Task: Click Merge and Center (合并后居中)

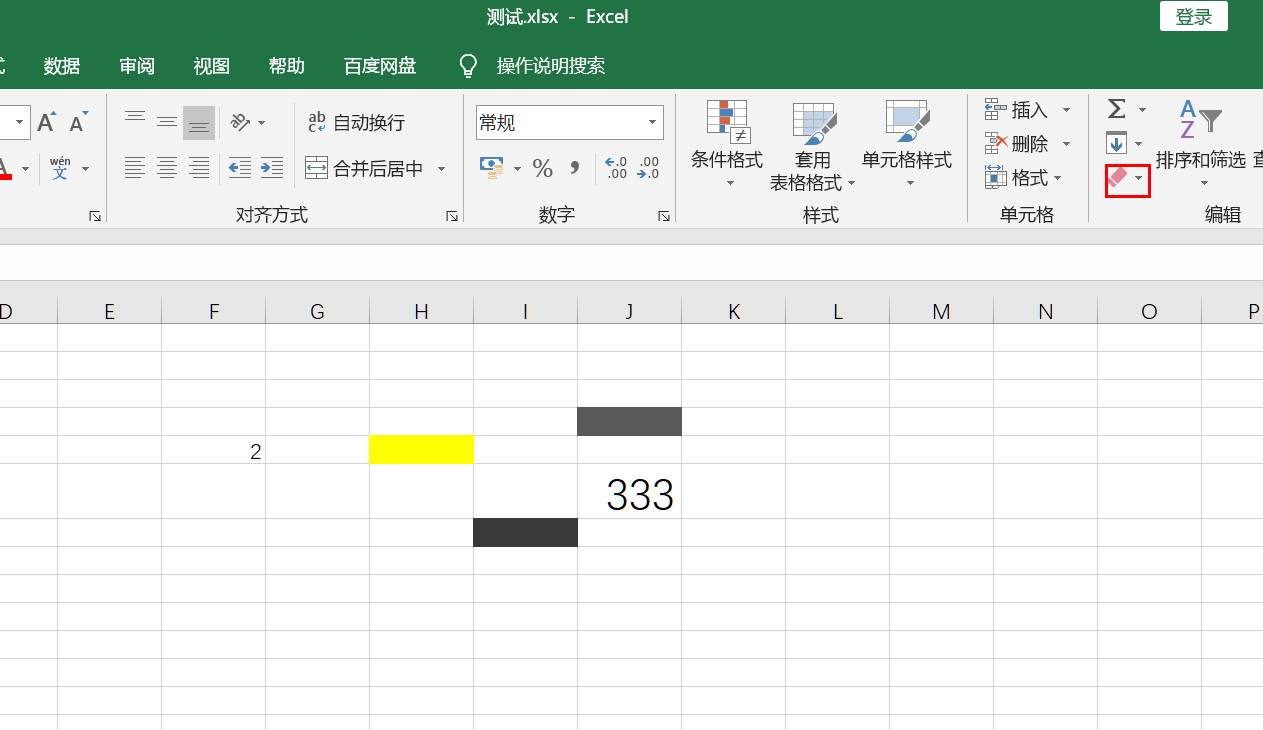Action: [x=365, y=168]
